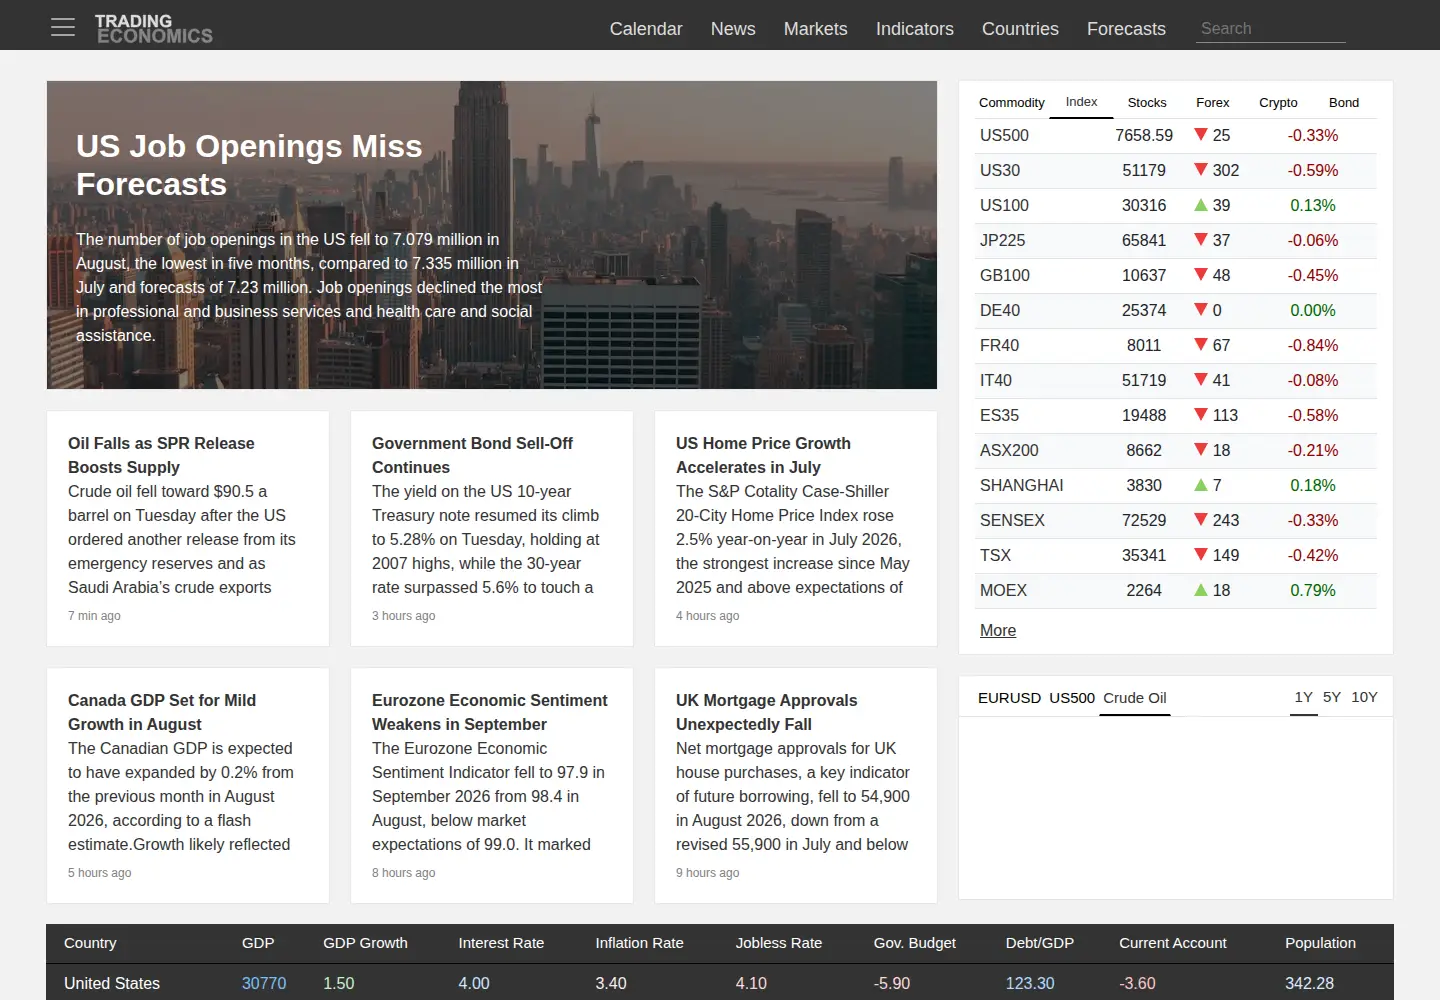
Task: Click the Debt/GDP column header
Action: pyautogui.click(x=1040, y=943)
